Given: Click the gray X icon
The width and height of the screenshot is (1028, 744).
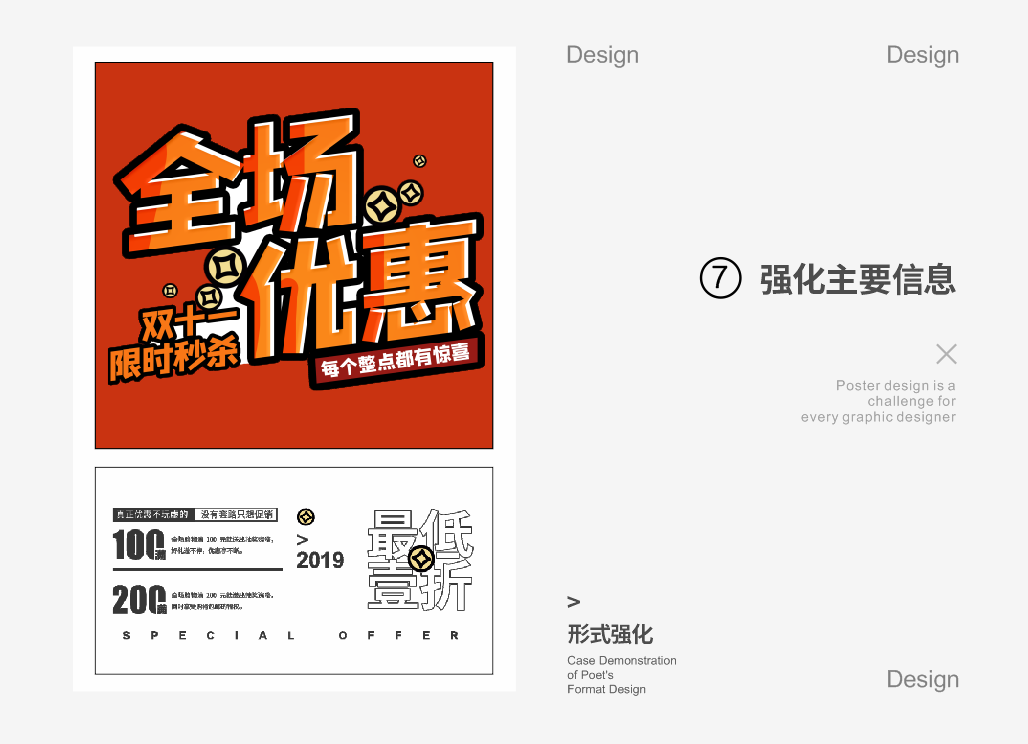Looking at the screenshot, I should coord(946,353).
